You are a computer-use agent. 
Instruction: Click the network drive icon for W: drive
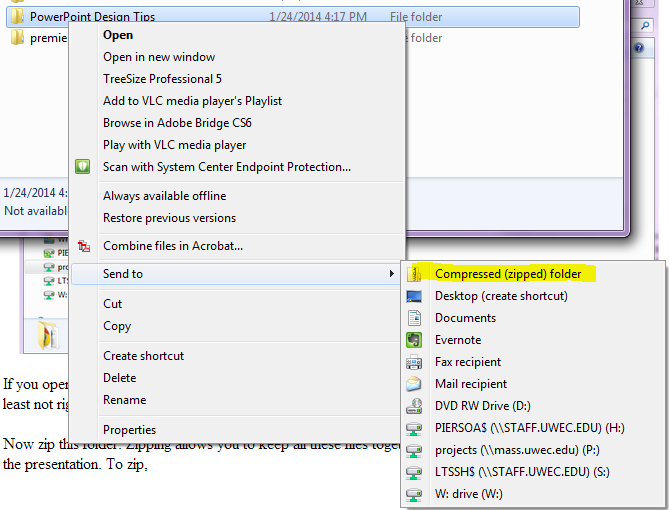coord(414,495)
